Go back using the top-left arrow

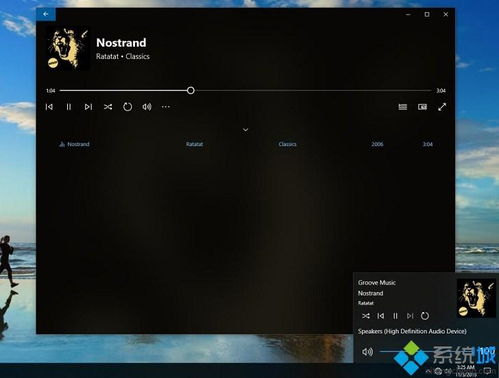[46, 14]
